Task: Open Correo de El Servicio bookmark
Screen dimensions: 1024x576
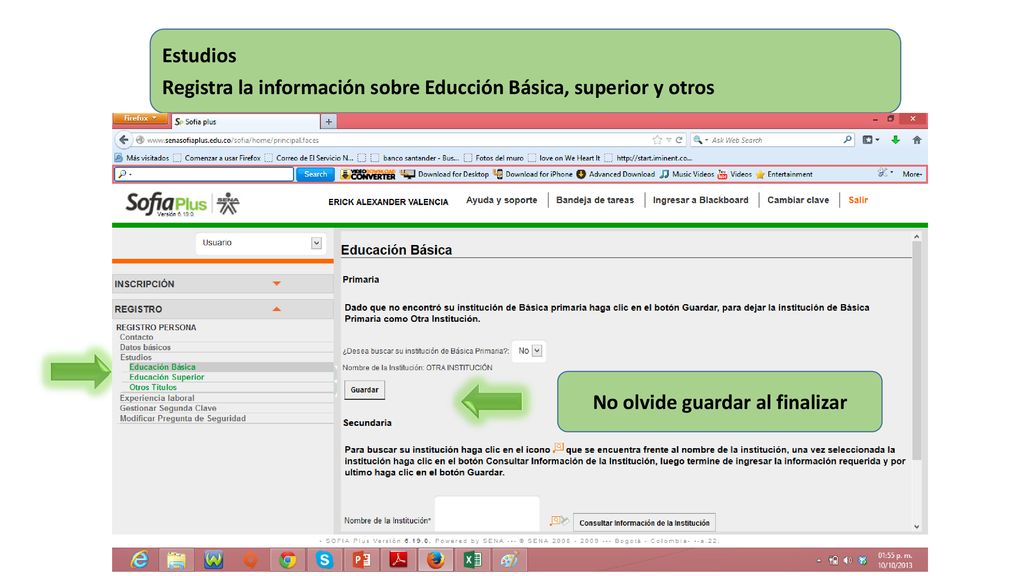Action: click(x=309, y=158)
